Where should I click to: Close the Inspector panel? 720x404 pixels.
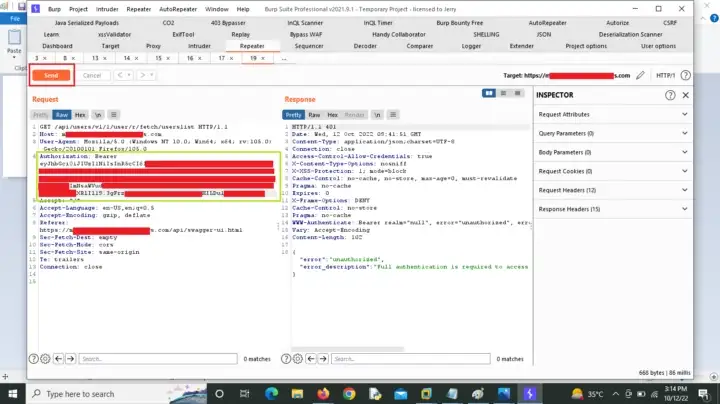click(685, 95)
